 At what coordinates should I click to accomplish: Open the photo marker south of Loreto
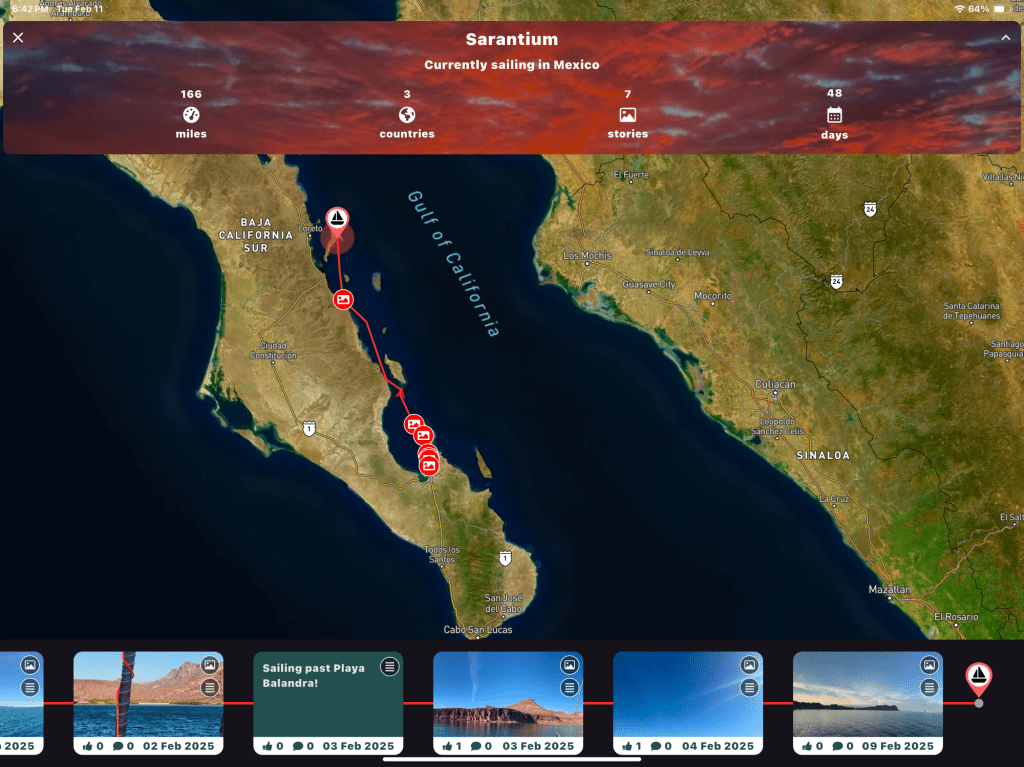(343, 299)
